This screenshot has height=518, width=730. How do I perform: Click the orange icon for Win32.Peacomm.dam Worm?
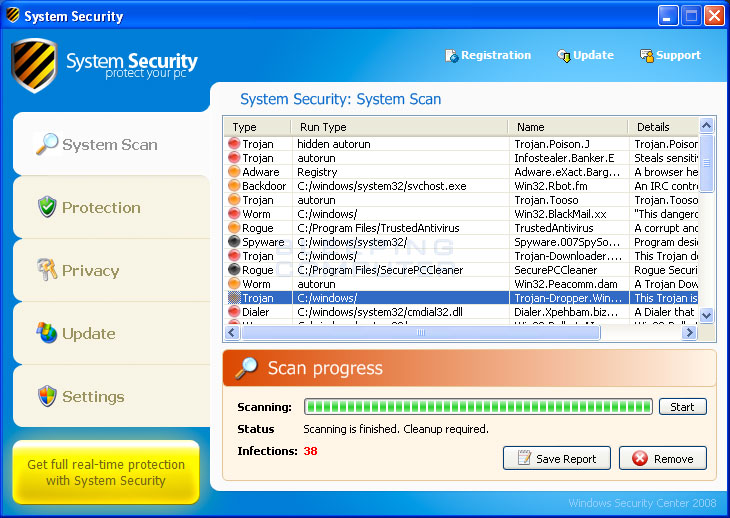tap(234, 283)
